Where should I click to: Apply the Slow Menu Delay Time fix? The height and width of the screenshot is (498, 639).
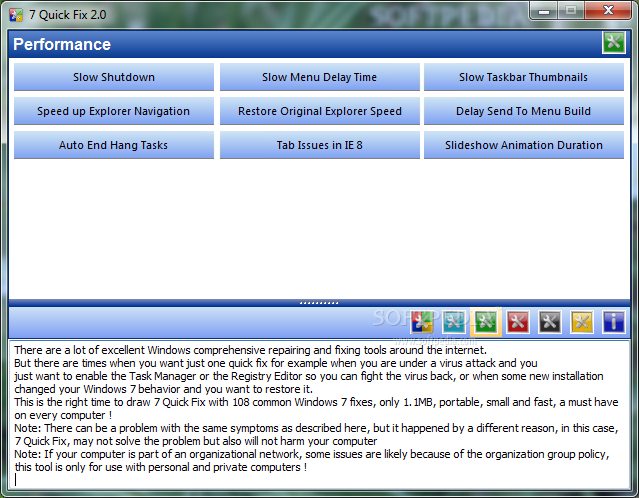click(320, 77)
